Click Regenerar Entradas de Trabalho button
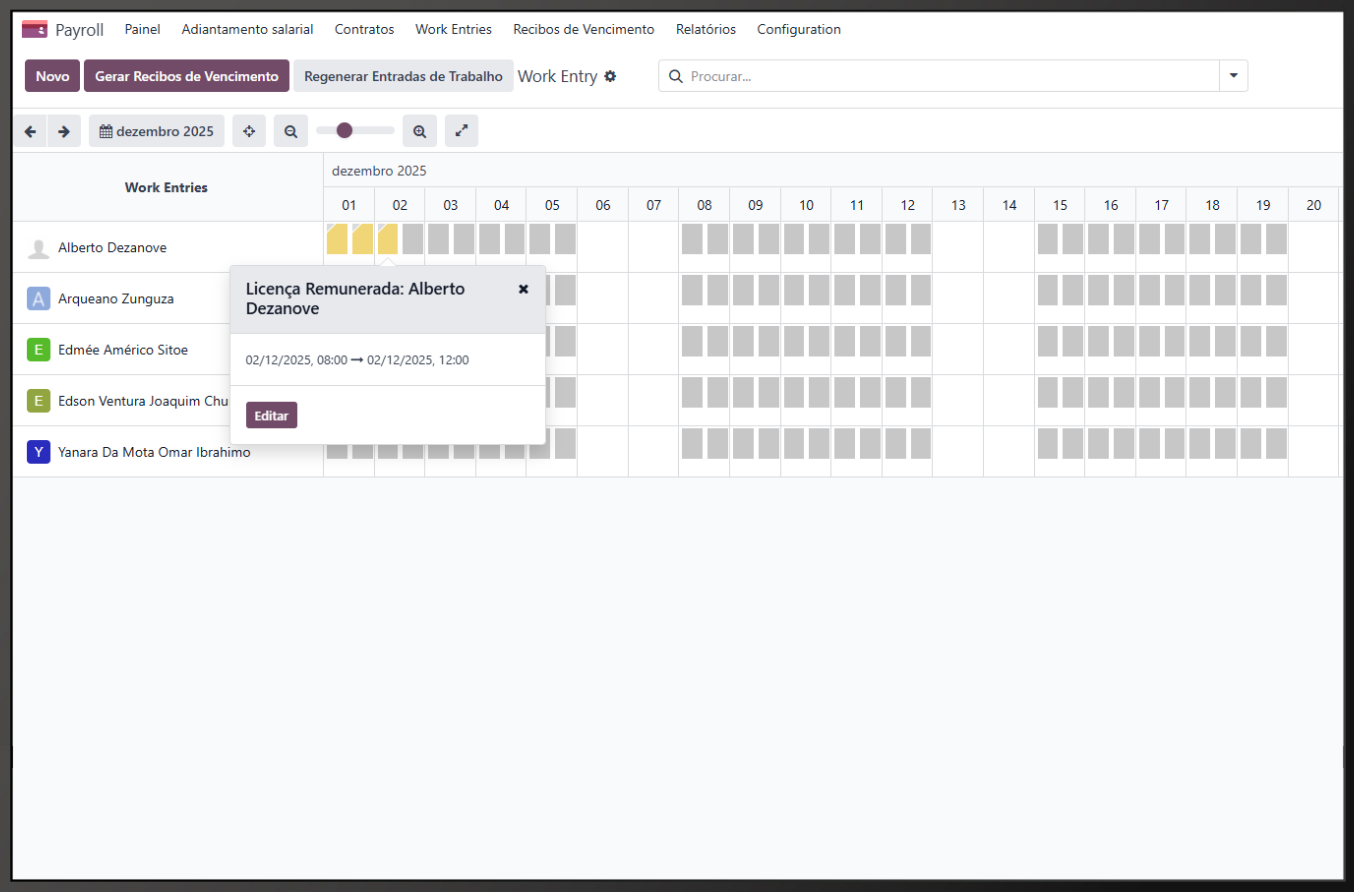 click(403, 76)
